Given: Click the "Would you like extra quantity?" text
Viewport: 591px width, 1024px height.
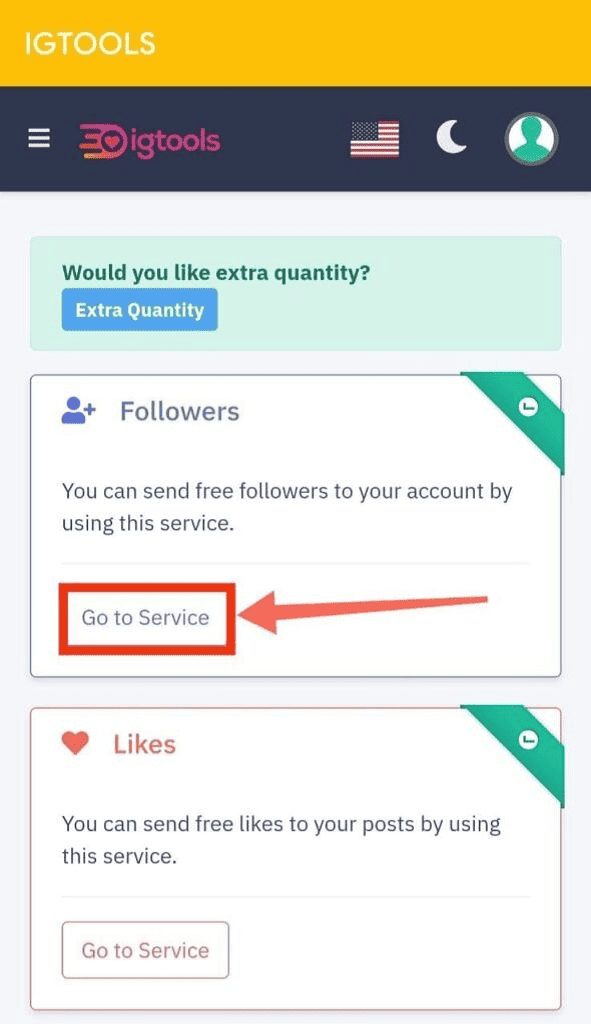Looking at the screenshot, I should coord(216,272).
